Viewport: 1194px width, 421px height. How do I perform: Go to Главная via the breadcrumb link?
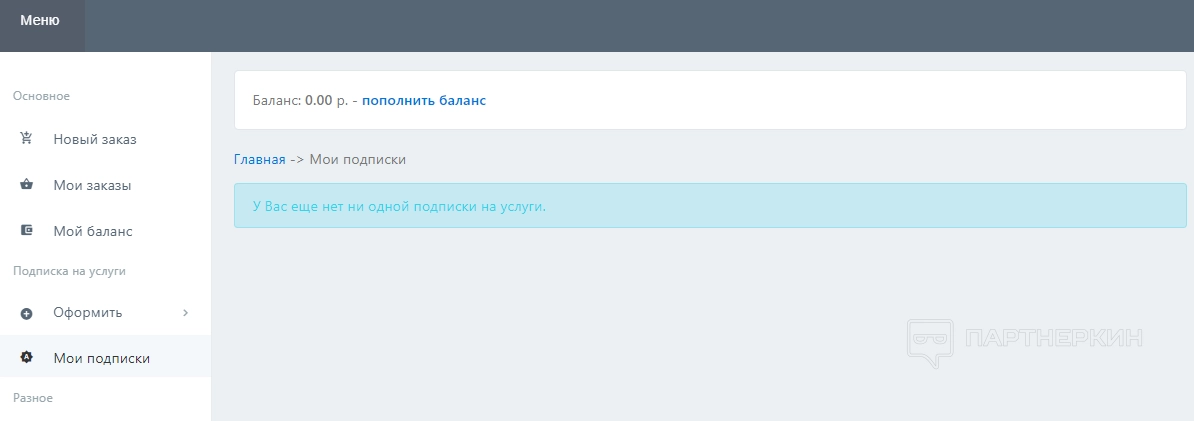[259, 159]
